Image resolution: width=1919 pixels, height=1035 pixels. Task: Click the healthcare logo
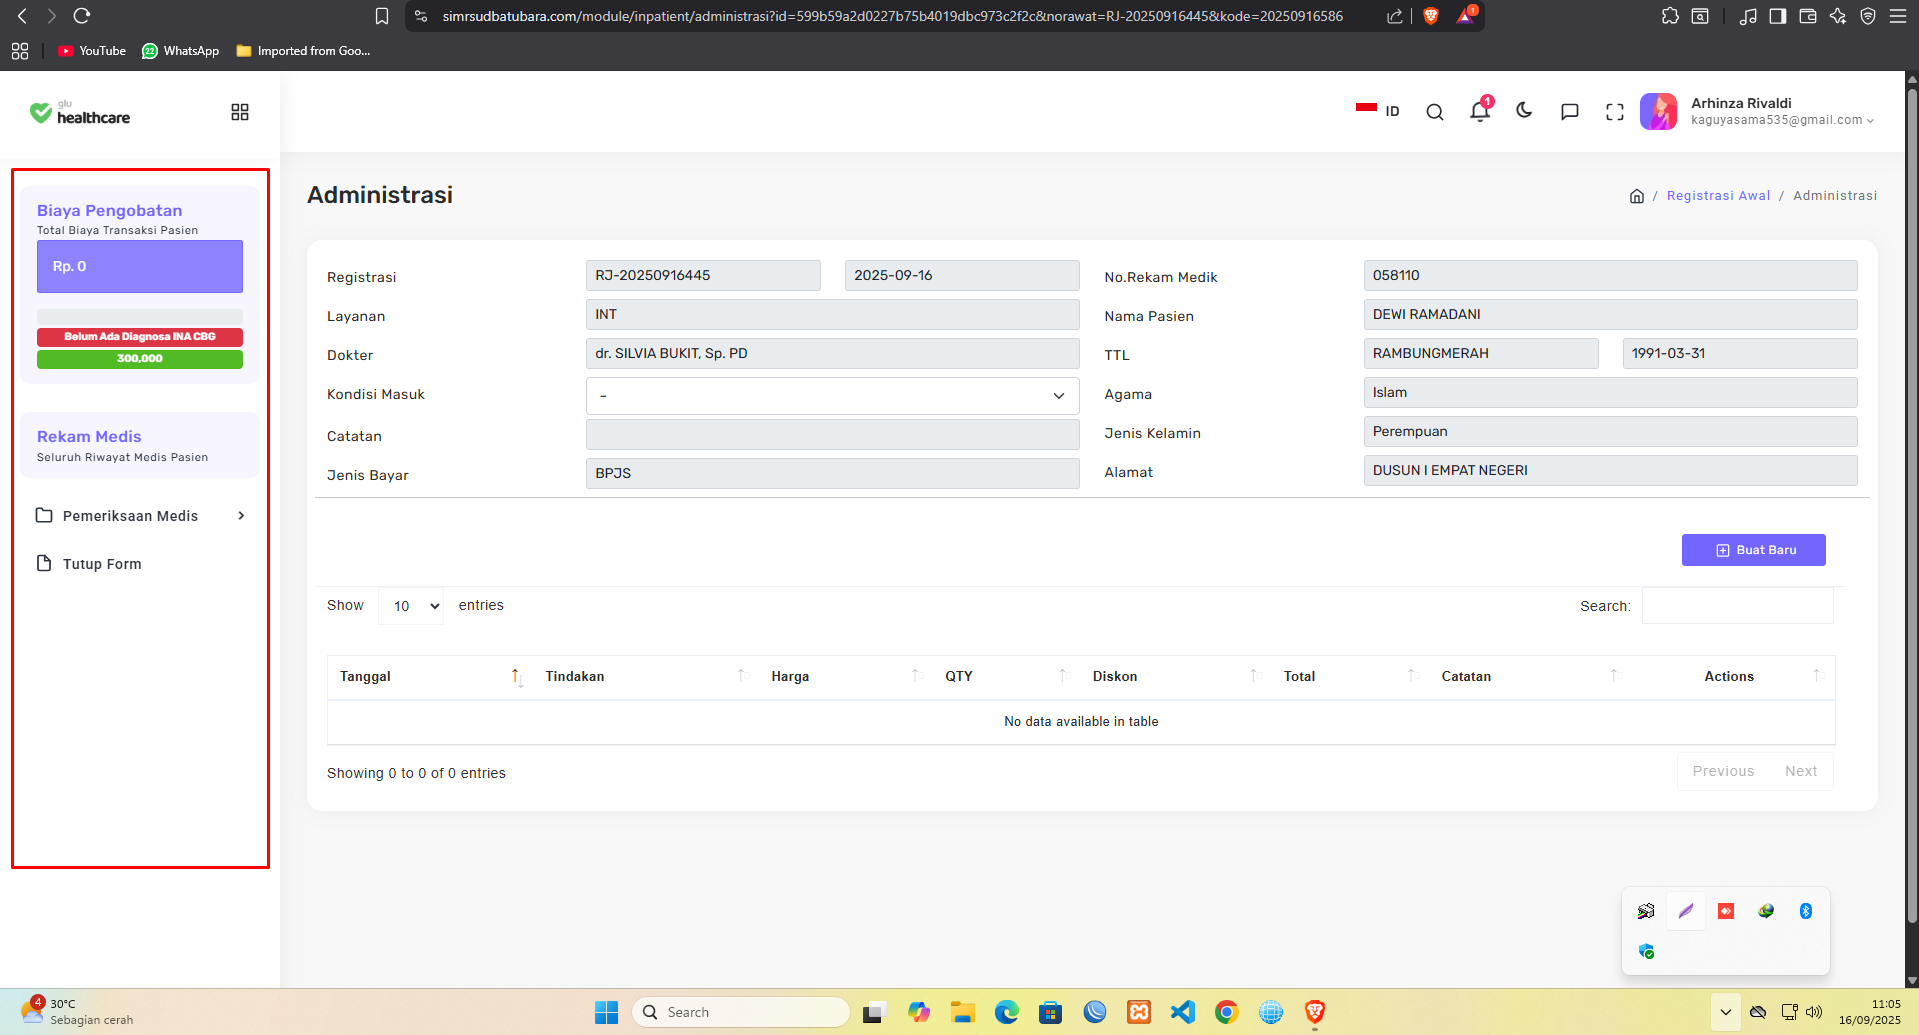point(80,113)
